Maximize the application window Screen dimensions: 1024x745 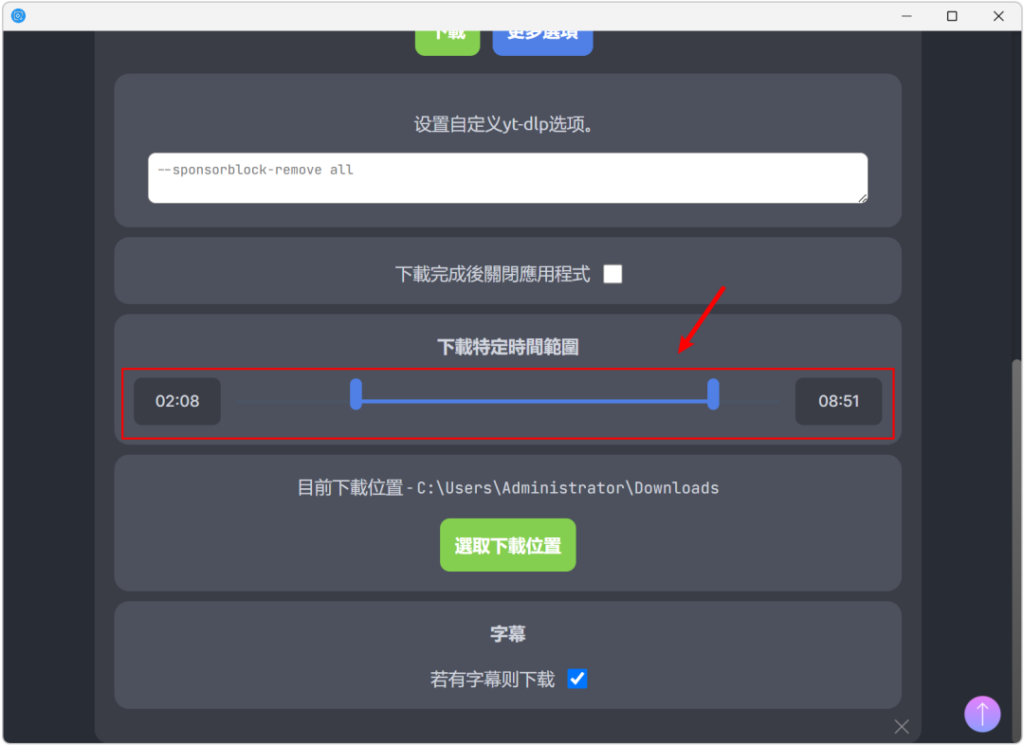coord(952,16)
